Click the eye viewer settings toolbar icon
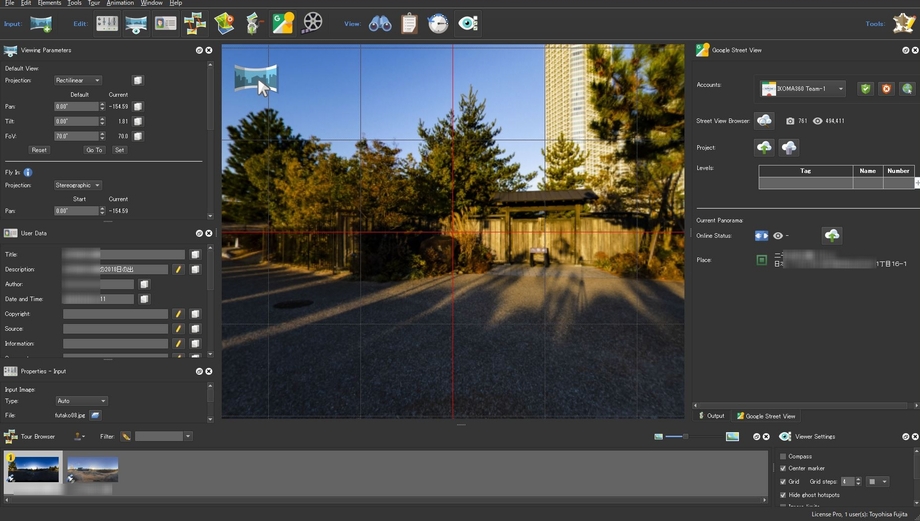The height and width of the screenshot is (521, 920). (x=468, y=23)
